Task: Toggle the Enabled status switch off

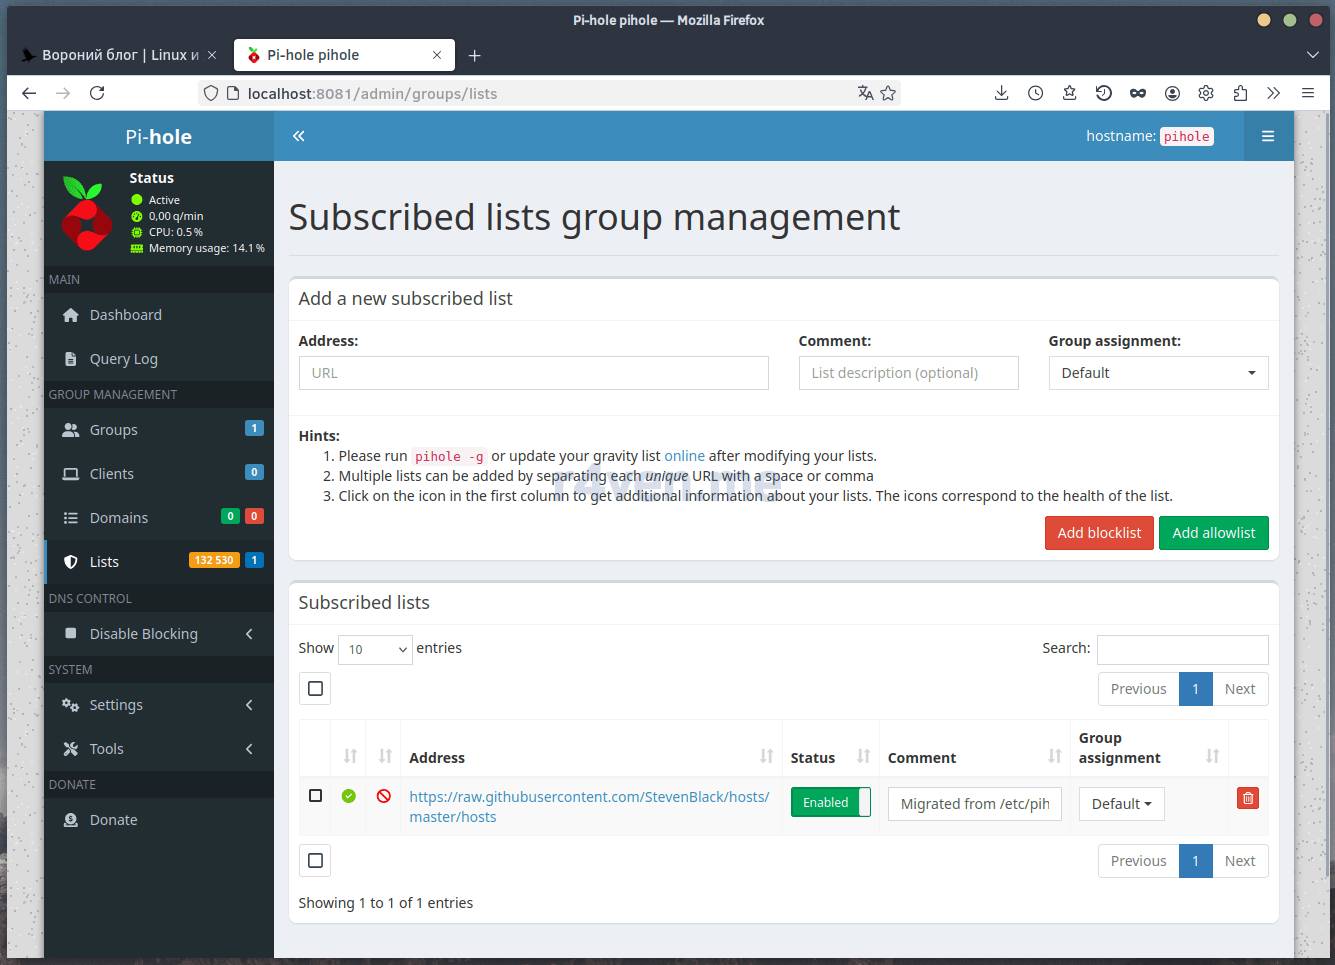Action: point(830,802)
